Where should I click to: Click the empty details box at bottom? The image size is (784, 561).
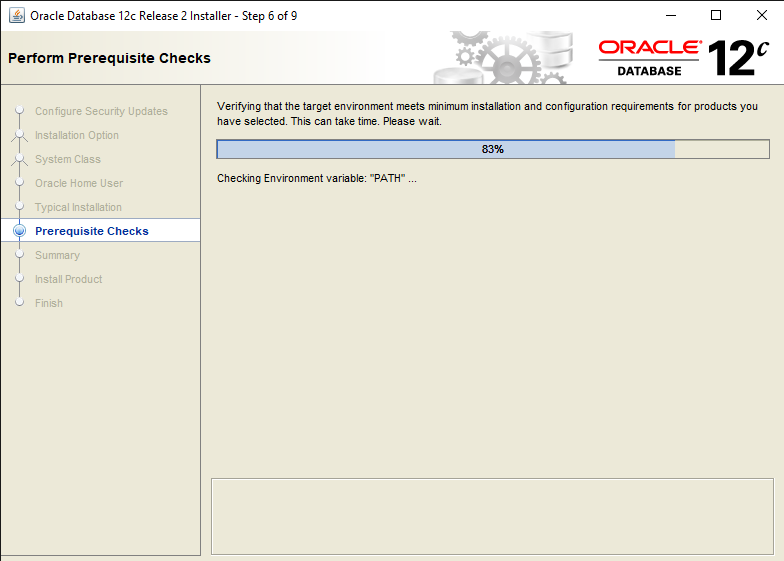[x=492, y=516]
